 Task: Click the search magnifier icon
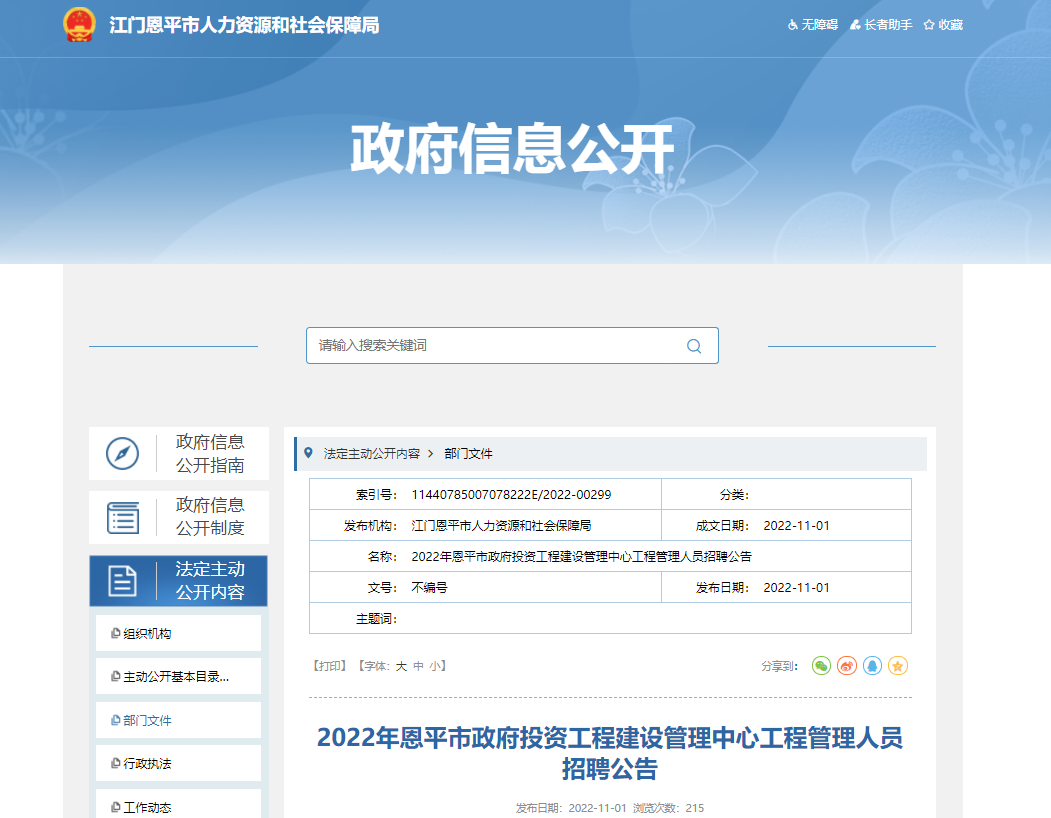tap(694, 346)
